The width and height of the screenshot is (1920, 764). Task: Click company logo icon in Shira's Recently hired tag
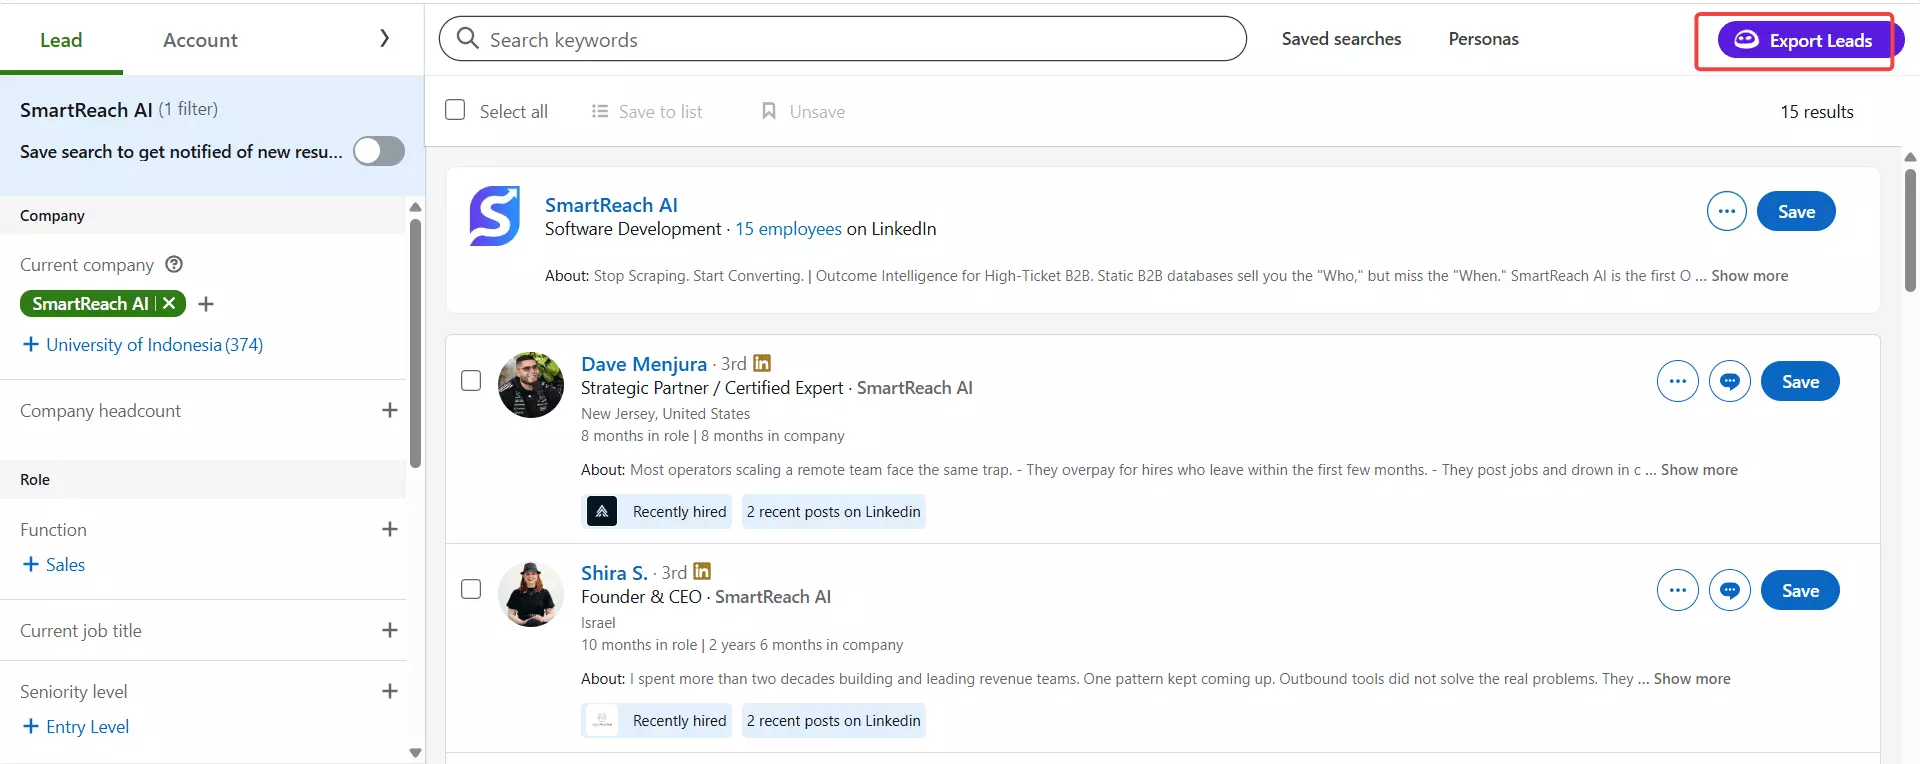tap(602, 720)
